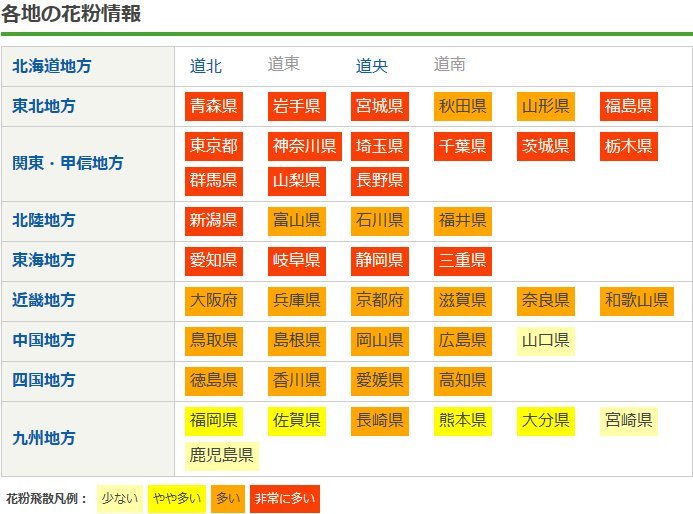Open the 長野県 pollen page
693x514 pixels.
[379, 181]
